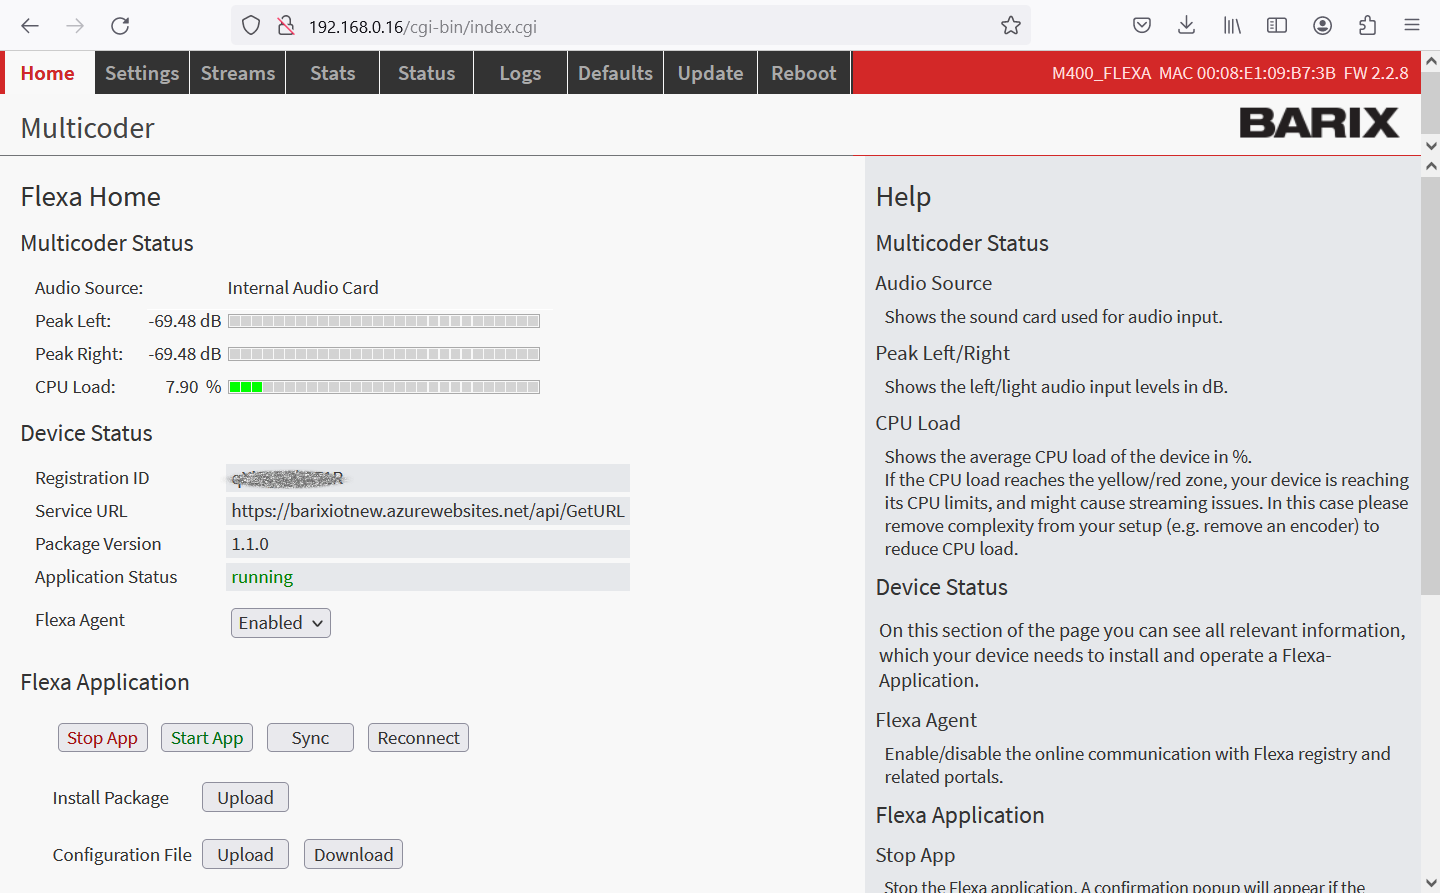Click Upload next to Install Package
The height and width of the screenshot is (893, 1440).
[x=245, y=798]
